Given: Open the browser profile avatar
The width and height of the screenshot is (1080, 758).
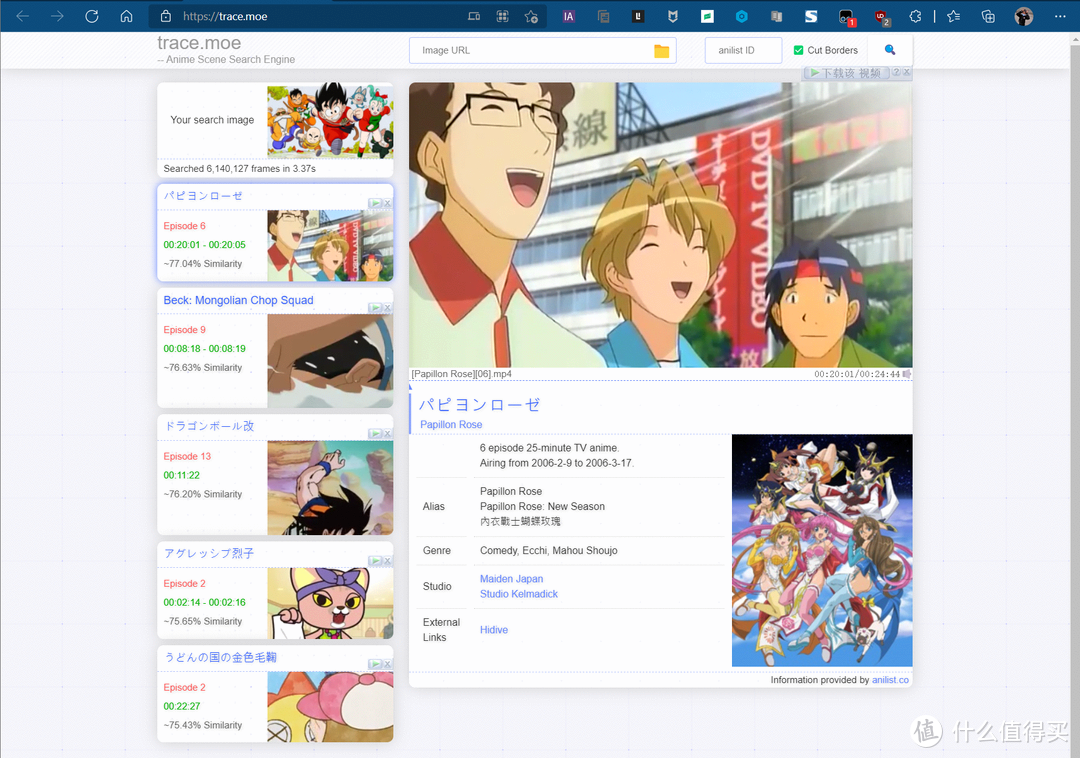Looking at the screenshot, I should [x=1024, y=17].
